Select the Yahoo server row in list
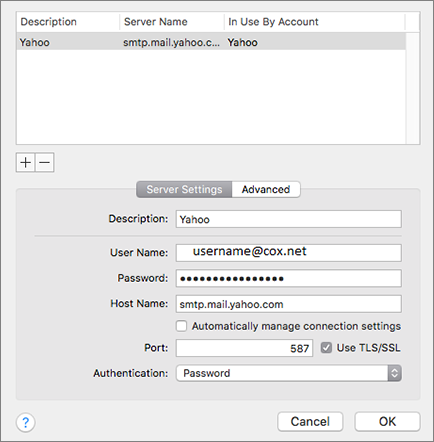This screenshot has height=442, width=434. pyautogui.click(x=211, y=42)
